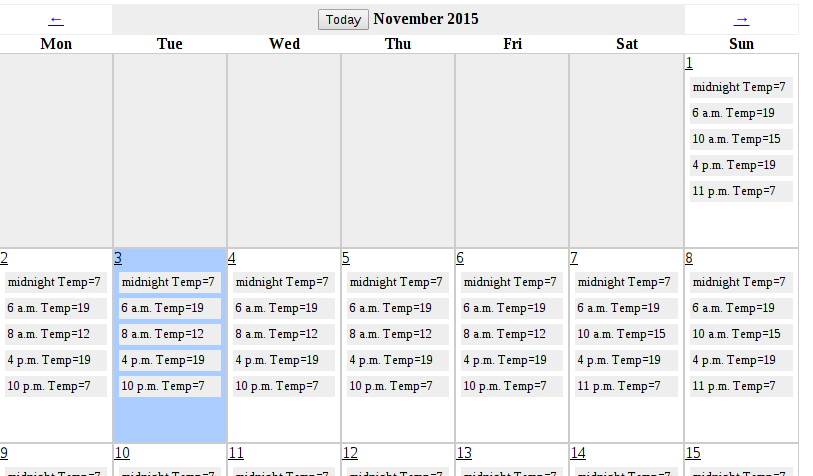
Task: Open day 10 date link
Action: pos(122,453)
